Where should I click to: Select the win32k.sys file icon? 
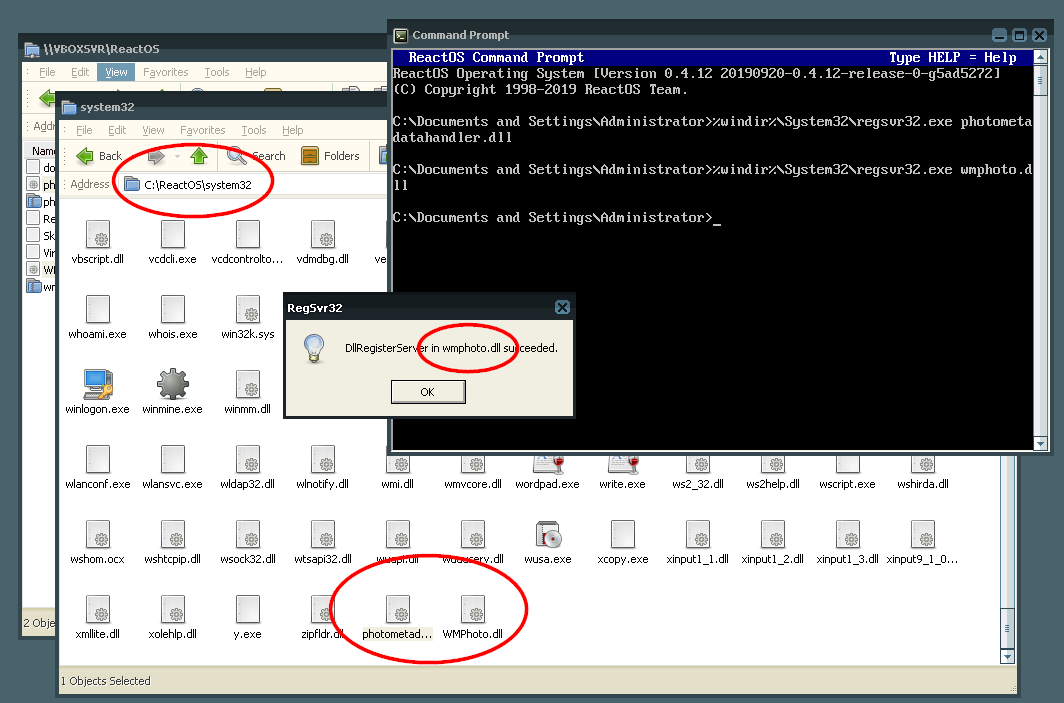[248, 309]
